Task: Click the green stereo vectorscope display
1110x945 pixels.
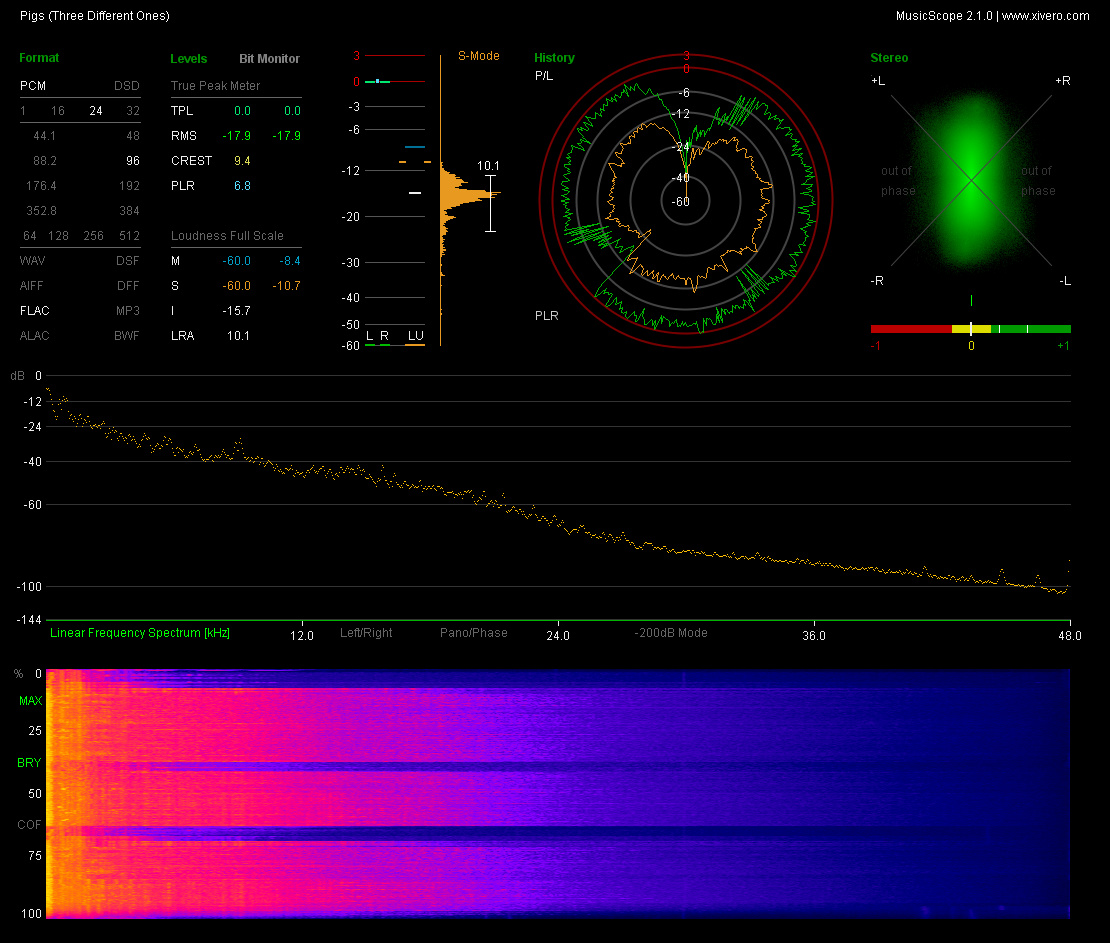Action: tap(970, 180)
